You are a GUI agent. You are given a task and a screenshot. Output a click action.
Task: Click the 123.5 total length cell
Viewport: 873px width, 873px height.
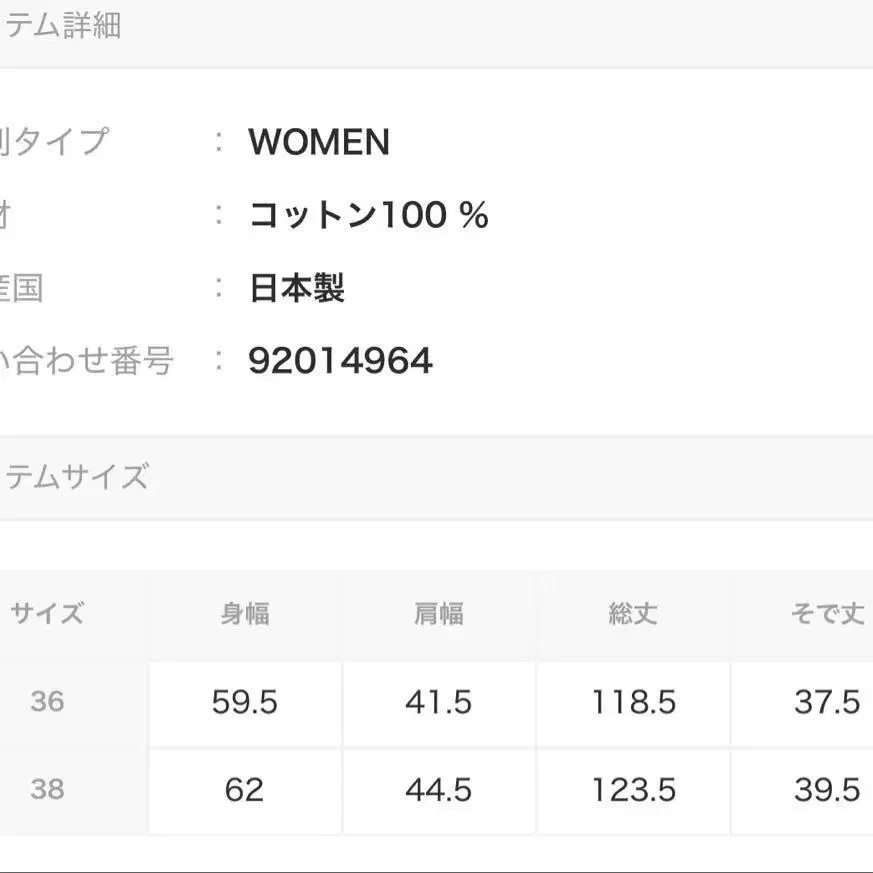click(633, 791)
